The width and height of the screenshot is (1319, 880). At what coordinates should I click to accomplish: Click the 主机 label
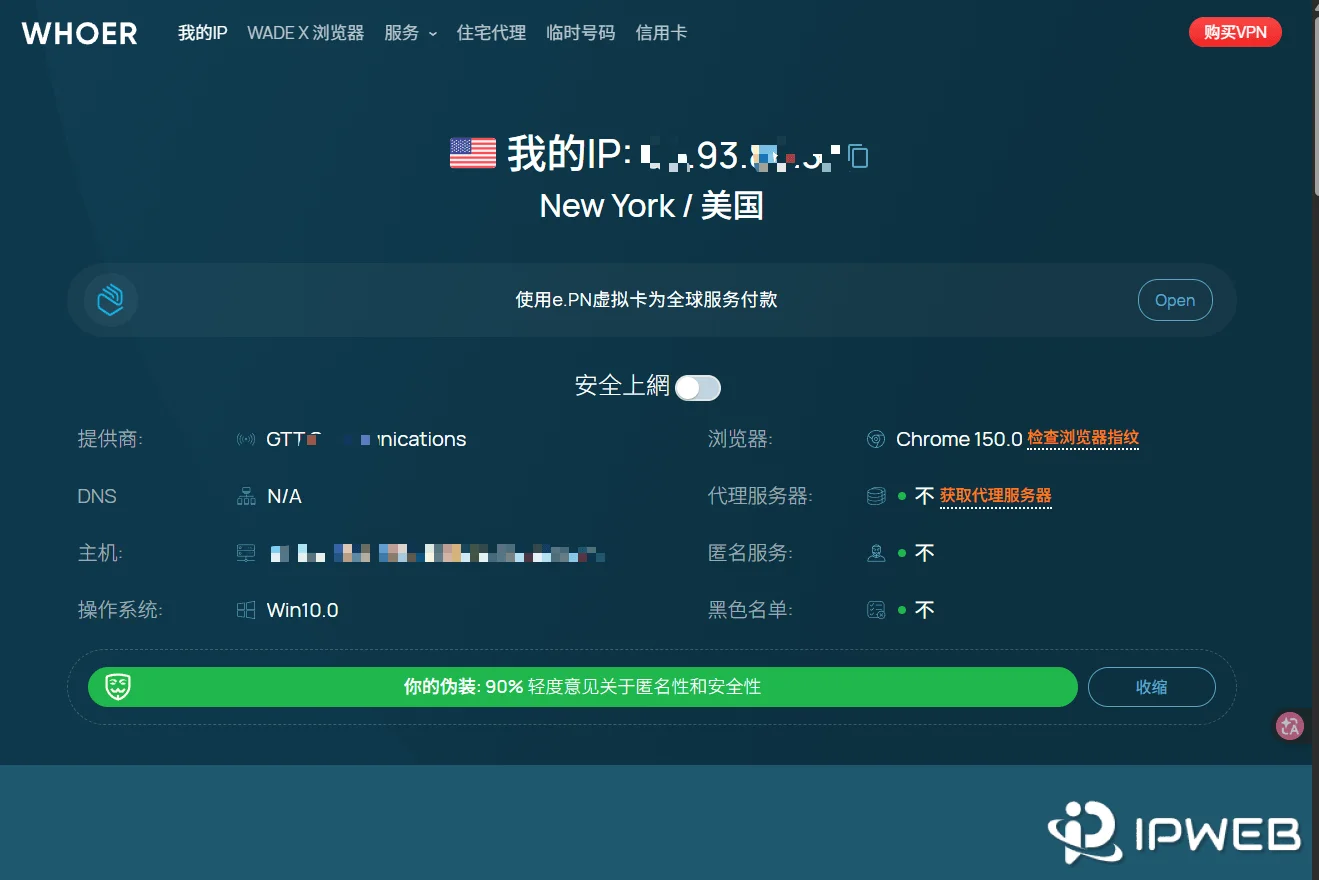pos(100,553)
